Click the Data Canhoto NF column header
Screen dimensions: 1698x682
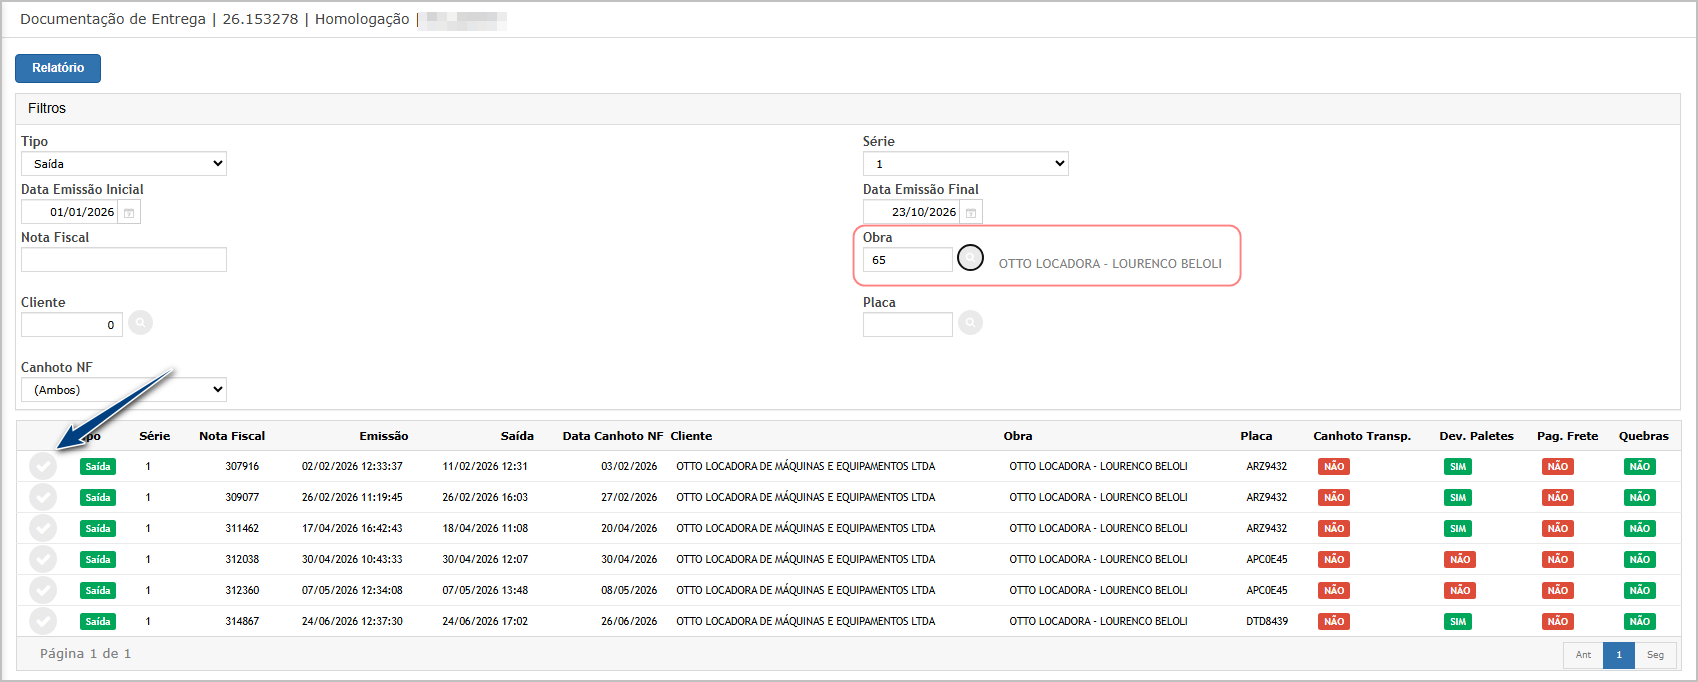pyautogui.click(x=613, y=436)
